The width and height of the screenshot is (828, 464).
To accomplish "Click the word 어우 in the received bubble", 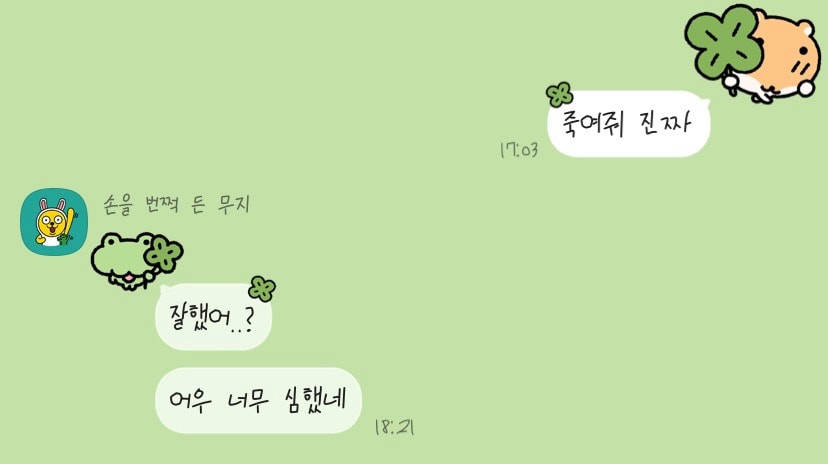I will (x=191, y=400).
